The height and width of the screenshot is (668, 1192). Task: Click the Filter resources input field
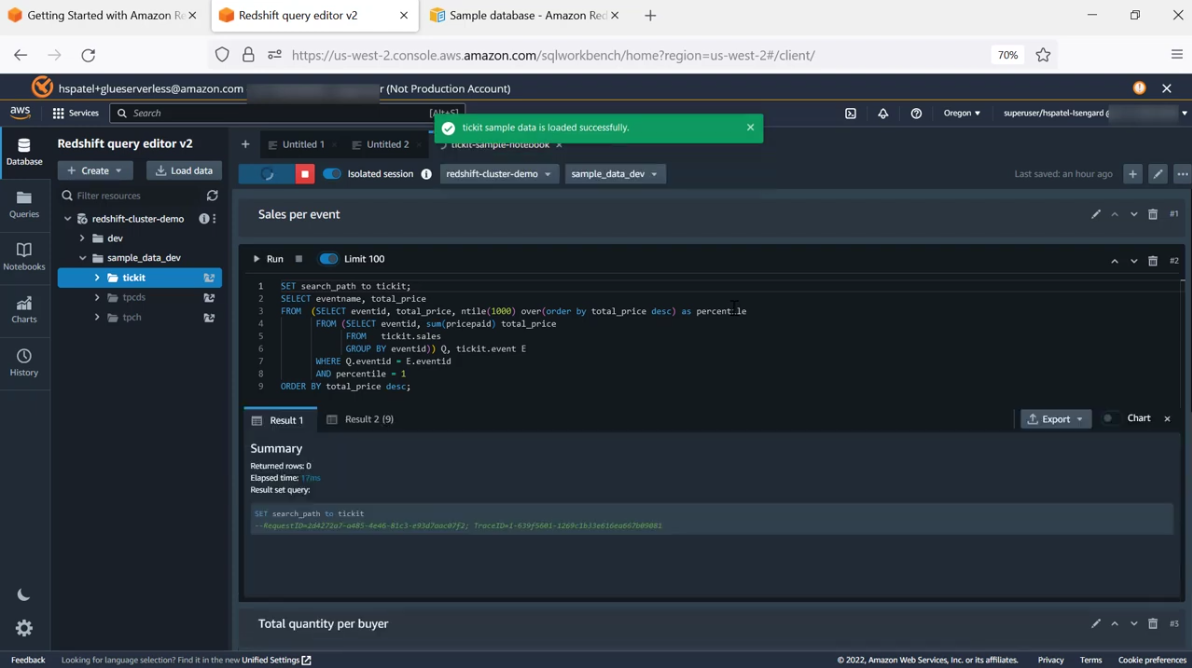click(x=129, y=195)
